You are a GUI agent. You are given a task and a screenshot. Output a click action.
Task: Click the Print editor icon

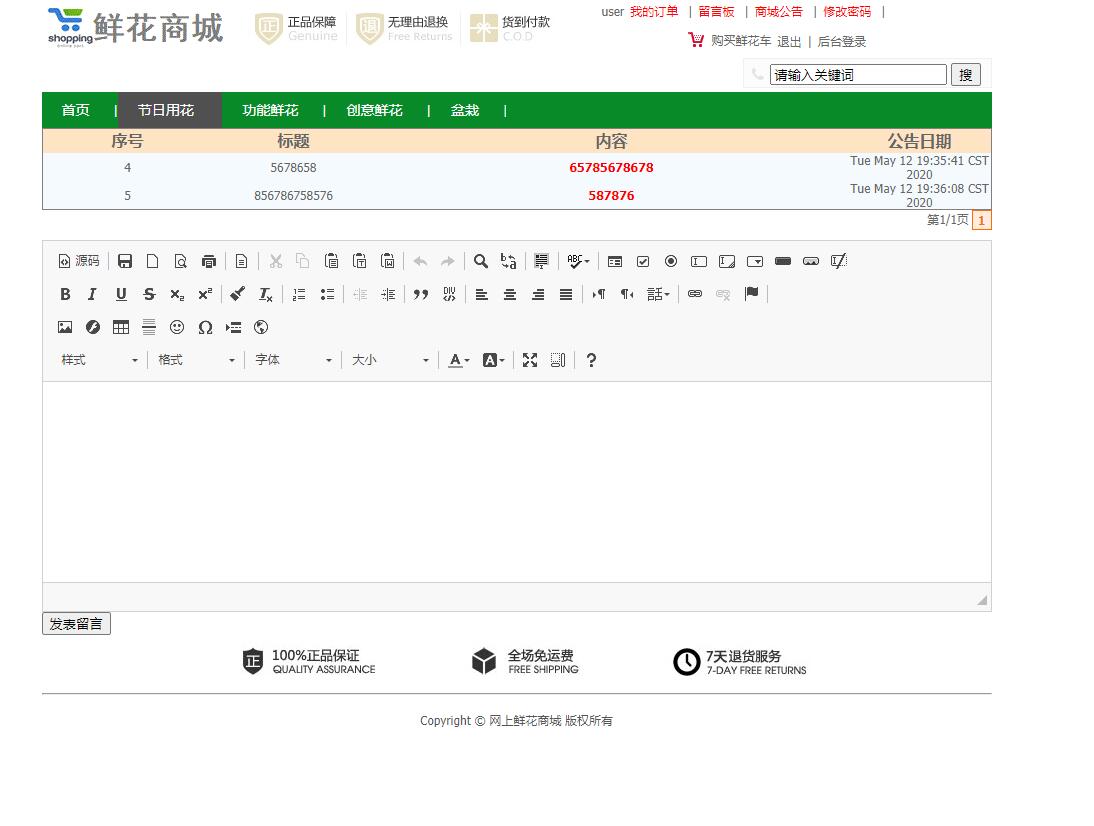tap(209, 261)
